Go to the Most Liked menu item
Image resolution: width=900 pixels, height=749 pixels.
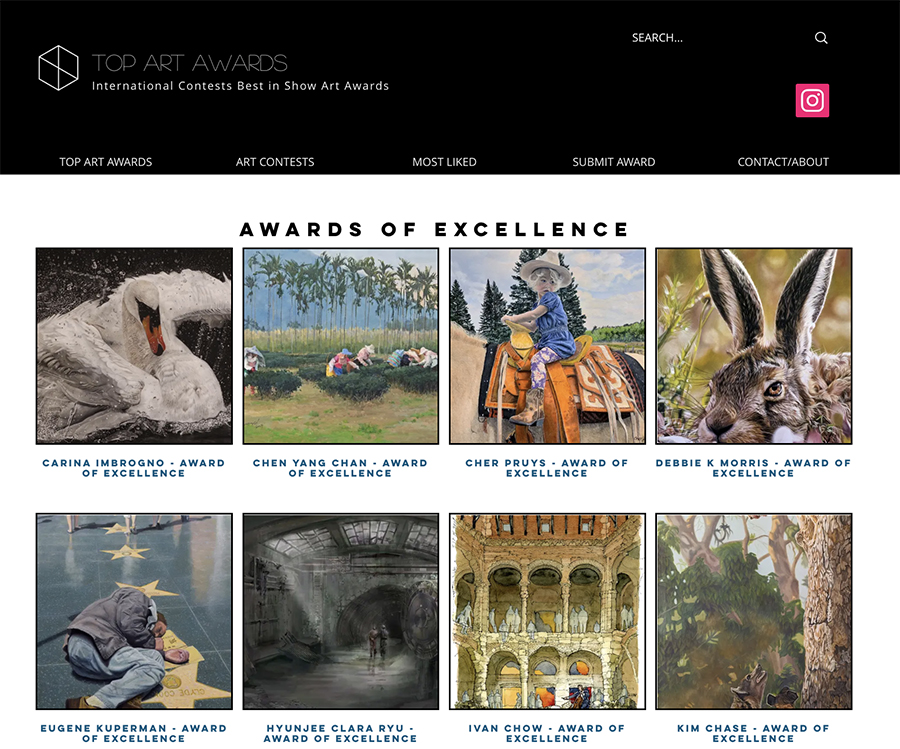[444, 162]
